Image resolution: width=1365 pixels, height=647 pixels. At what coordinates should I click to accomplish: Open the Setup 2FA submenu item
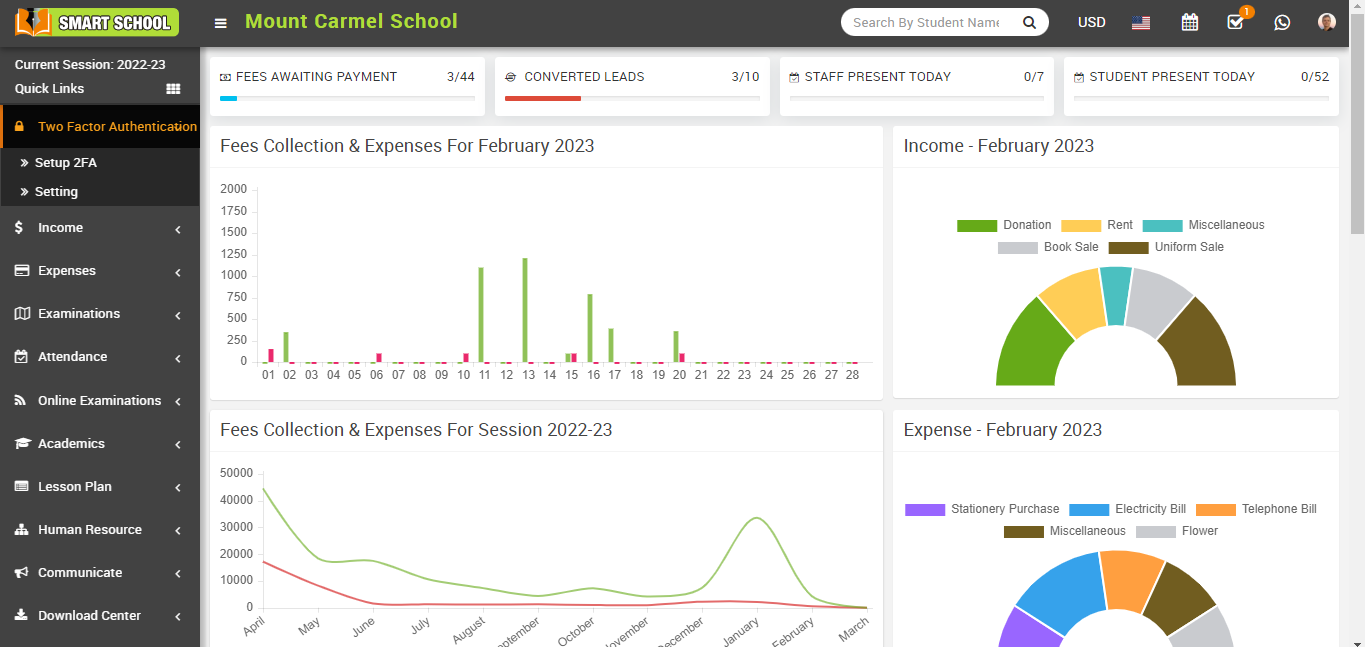pyautogui.click(x=65, y=163)
